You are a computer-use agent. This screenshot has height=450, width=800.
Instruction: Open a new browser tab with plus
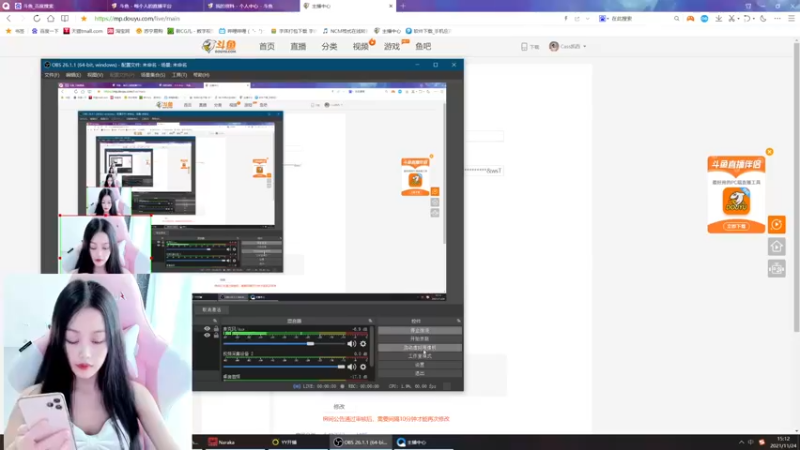[x=403, y=6]
